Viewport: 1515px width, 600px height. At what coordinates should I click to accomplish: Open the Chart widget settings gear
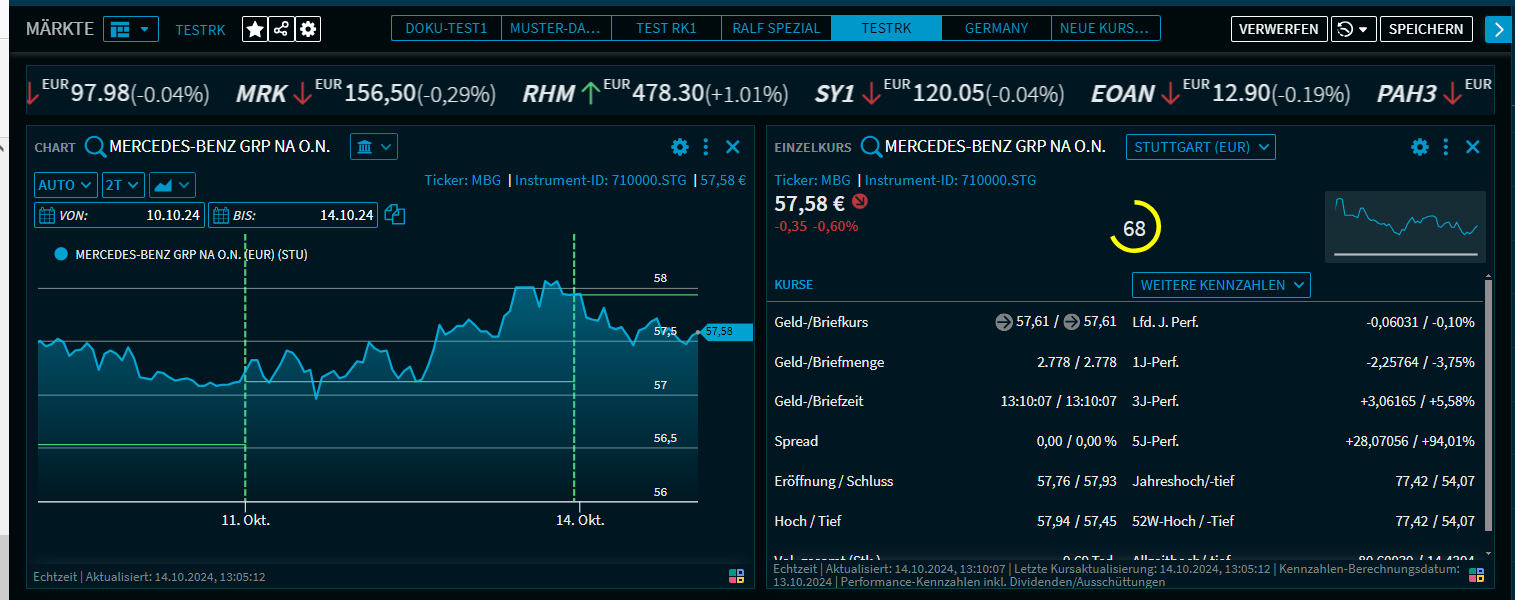[680, 147]
